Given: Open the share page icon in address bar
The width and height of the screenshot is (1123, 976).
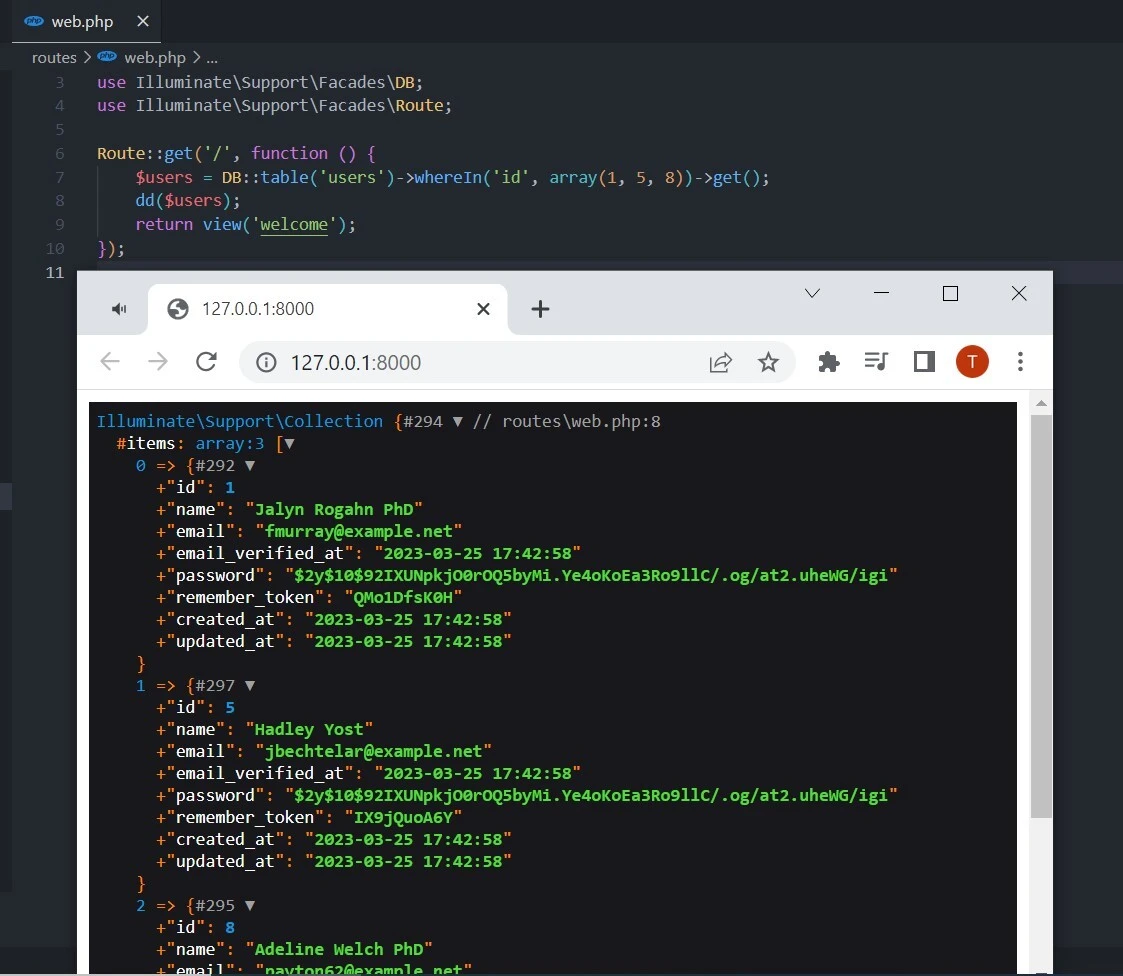Looking at the screenshot, I should (x=720, y=362).
